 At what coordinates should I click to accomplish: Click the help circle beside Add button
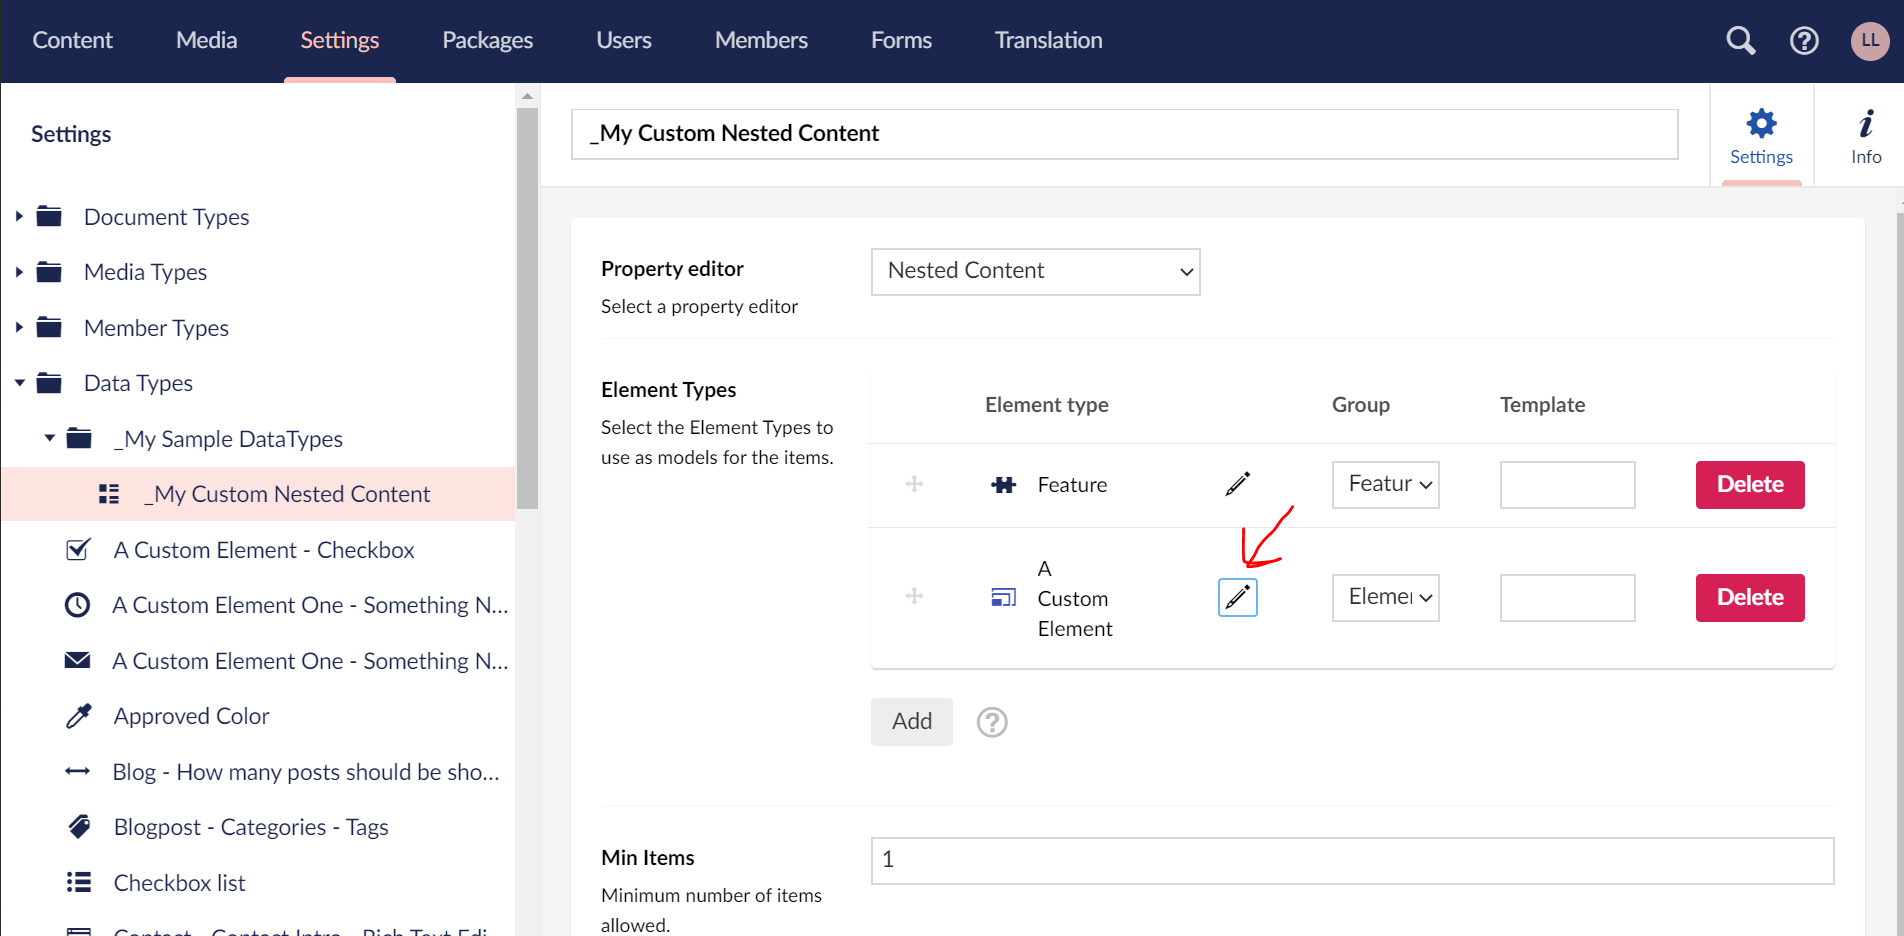click(992, 721)
